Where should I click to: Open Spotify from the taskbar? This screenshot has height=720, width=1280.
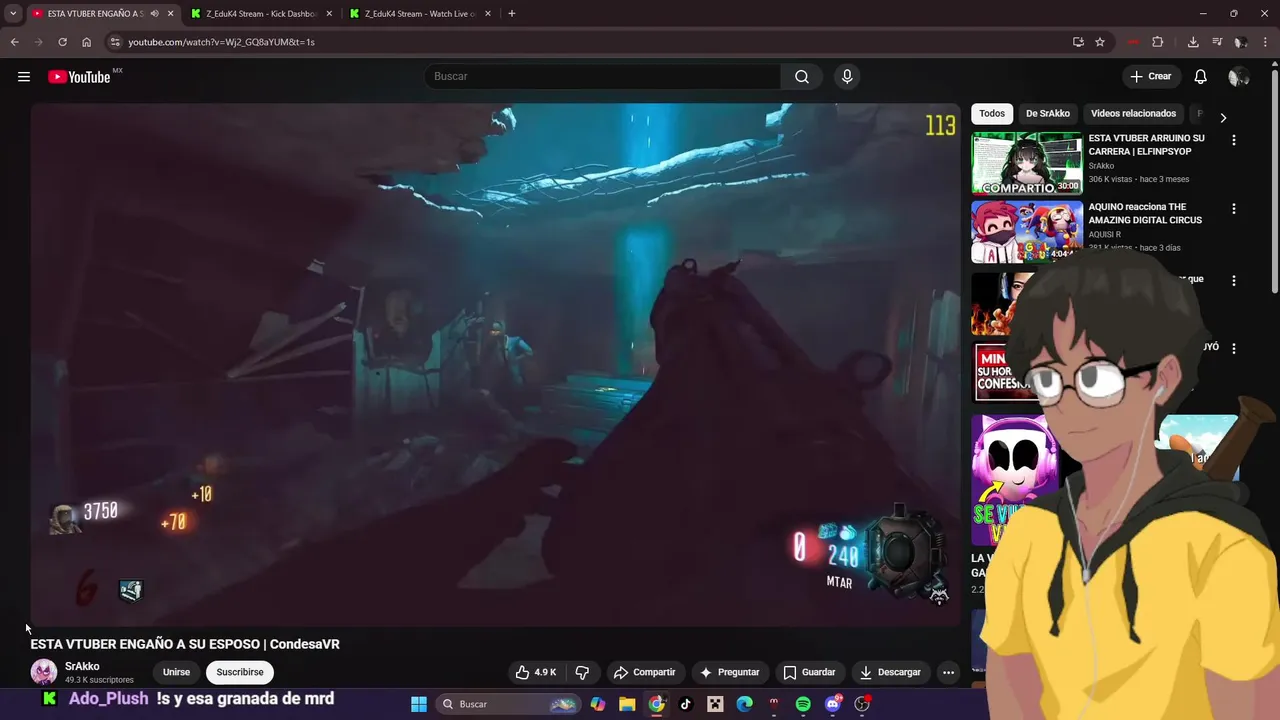click(803, 704)
